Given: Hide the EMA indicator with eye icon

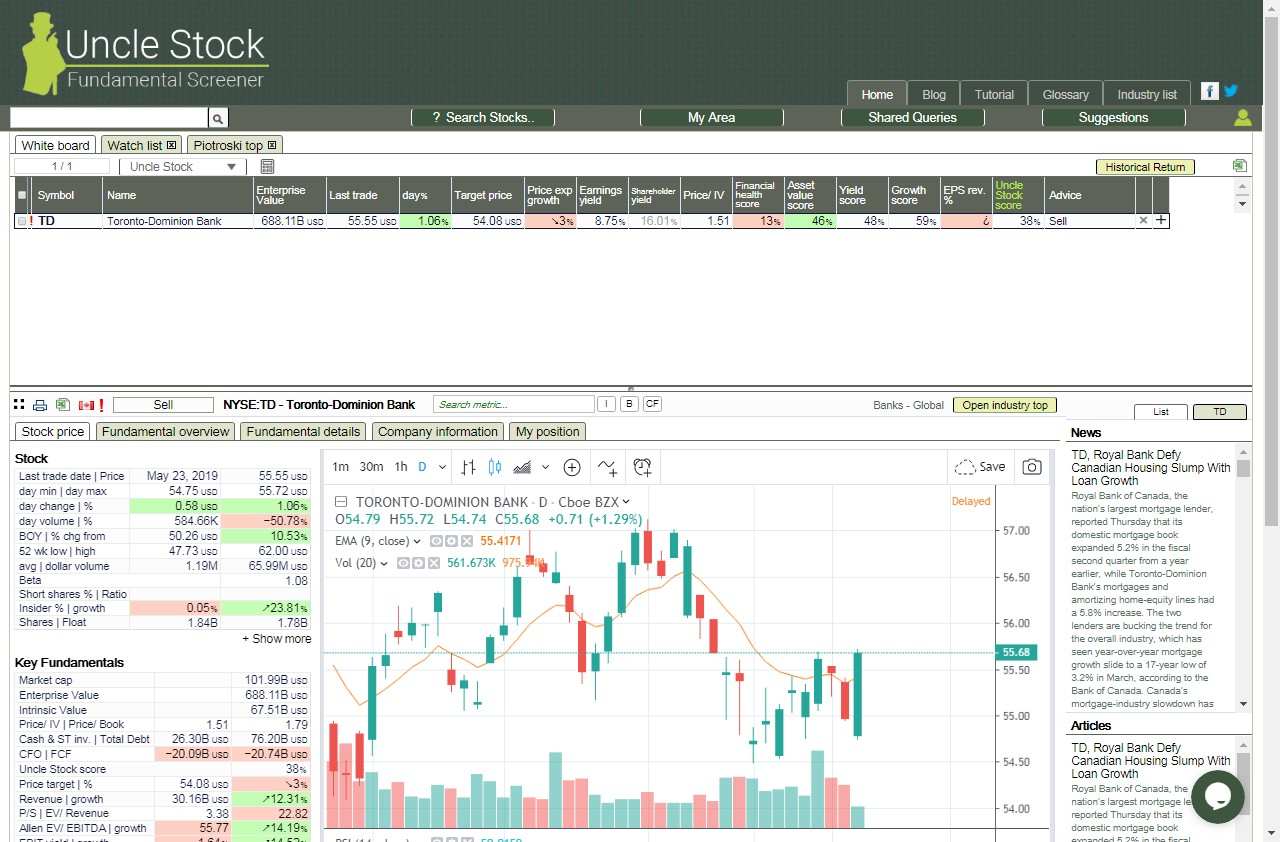Looking at the screenshot, I should [x=436, y=541].
